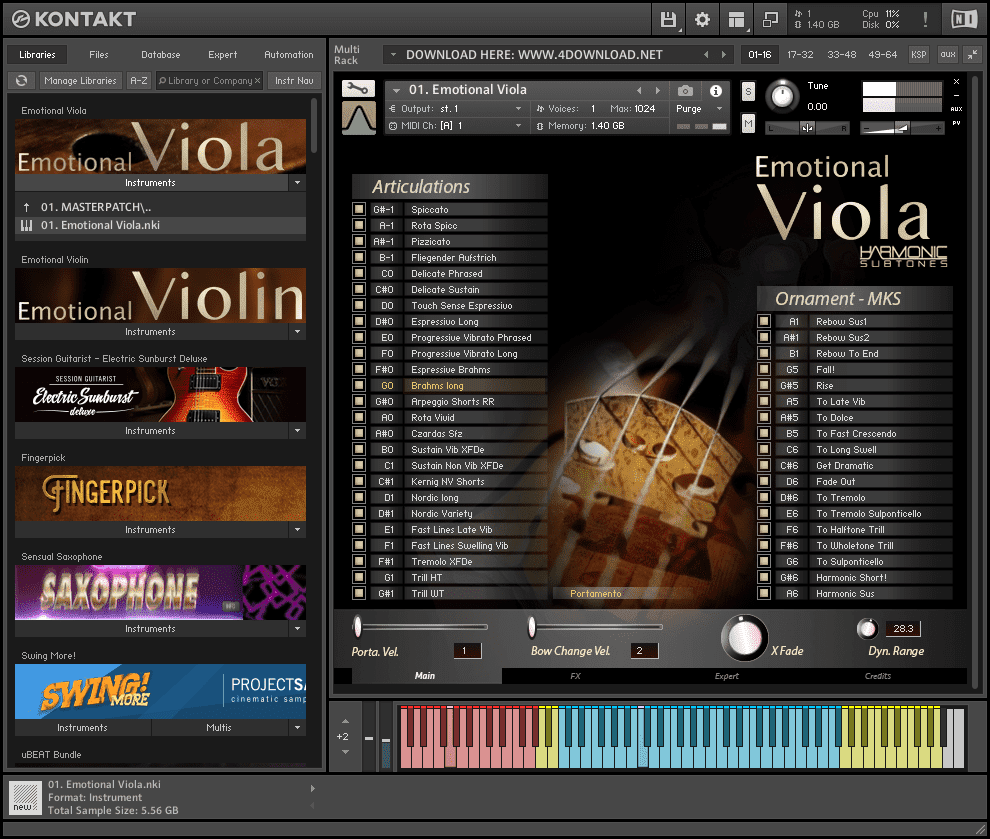Viewport: 990px width, 839px height.
Task: Click the refresh libraries icon
Action: click(21, 81)
